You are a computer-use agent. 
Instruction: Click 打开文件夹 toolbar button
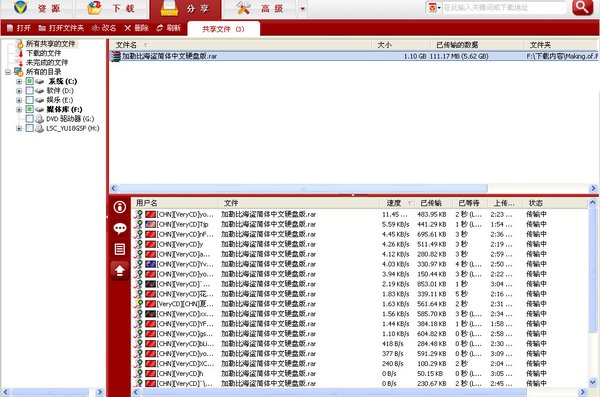pos(61,28)
